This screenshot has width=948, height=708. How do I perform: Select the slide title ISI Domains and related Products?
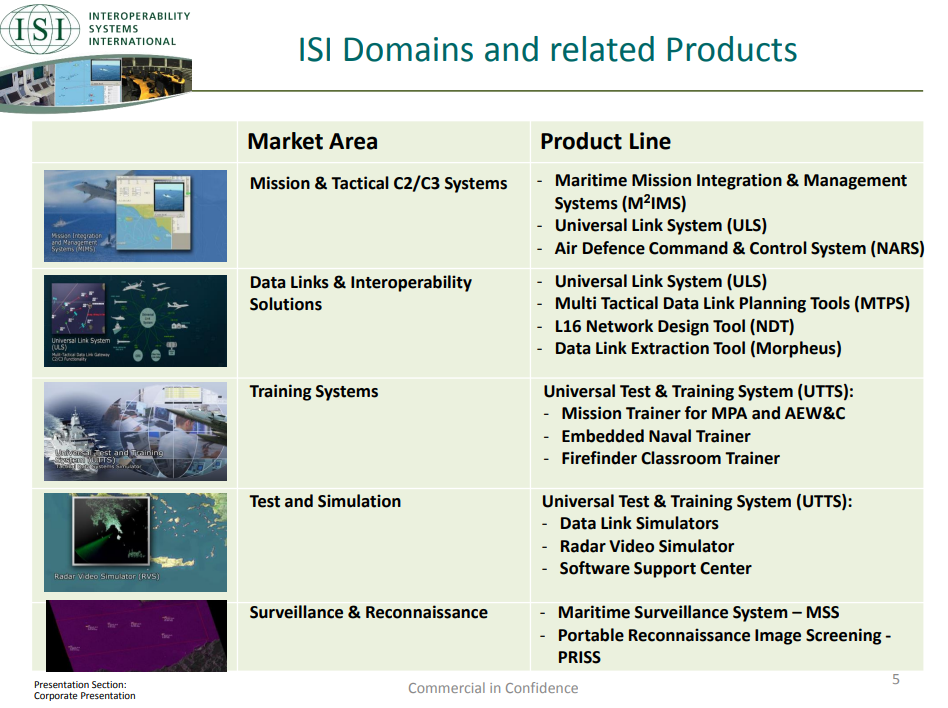(547, 50)
